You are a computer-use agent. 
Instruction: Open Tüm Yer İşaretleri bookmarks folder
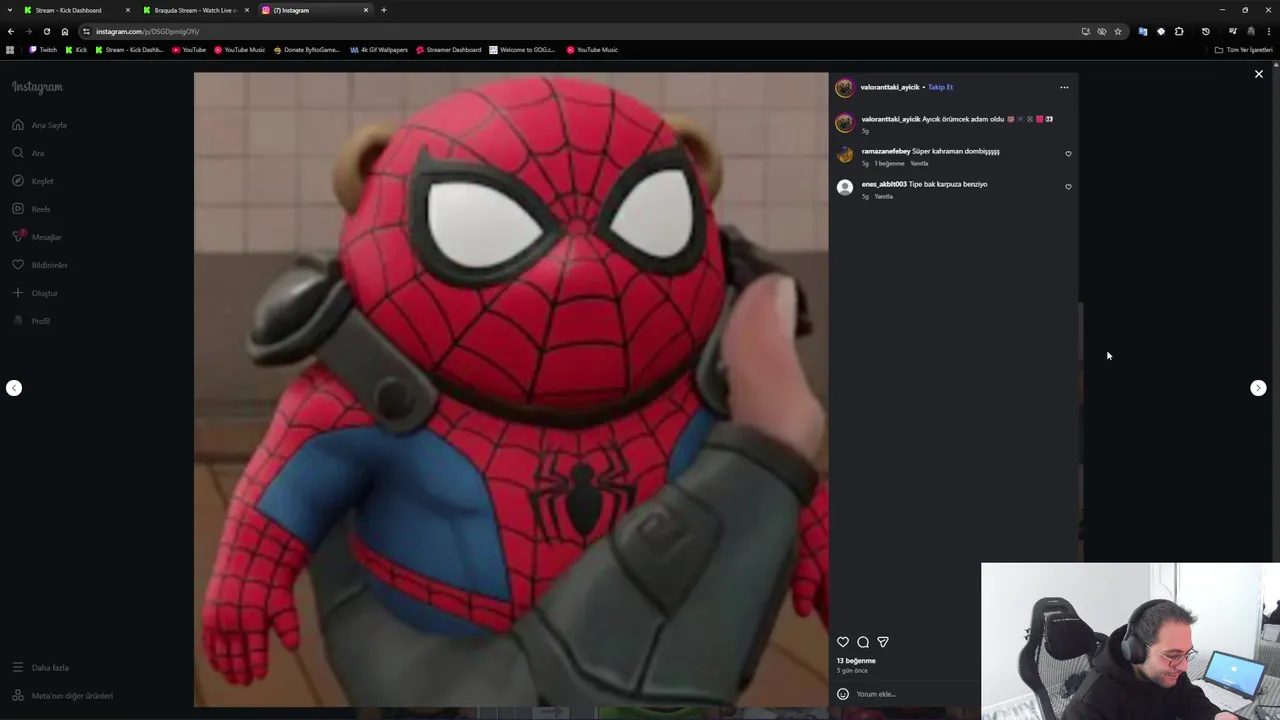coord(1244,50)
